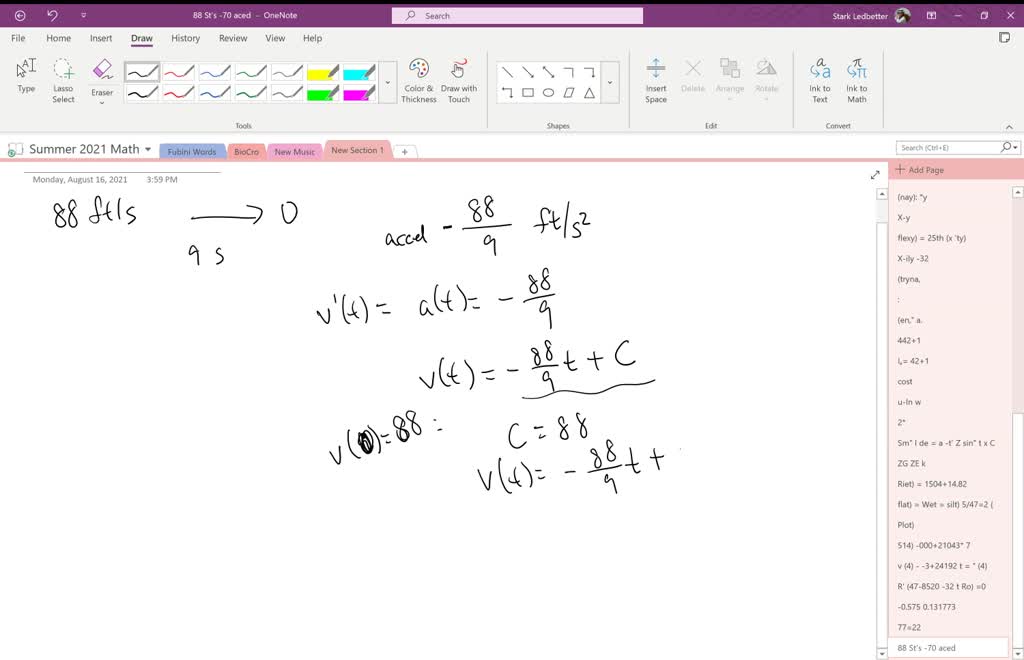Switch to the BioCro section tab

(245, 151)
